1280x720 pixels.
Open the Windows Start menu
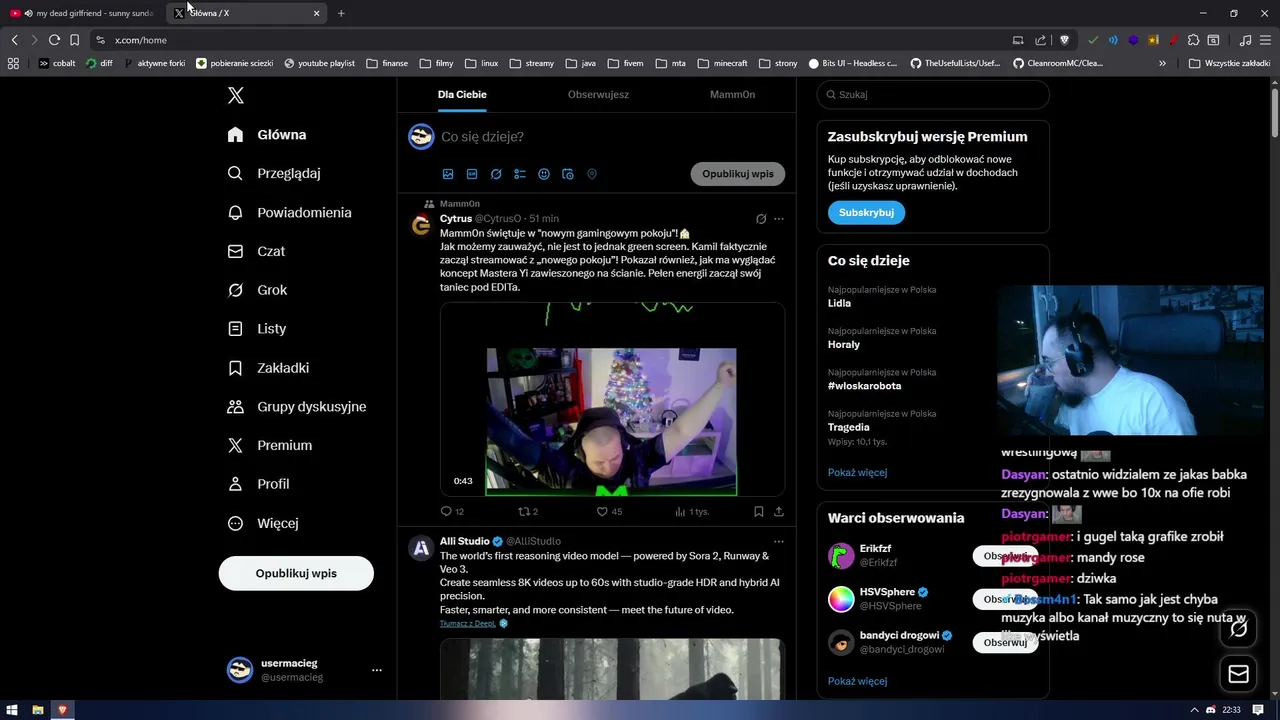coord(13,710)
